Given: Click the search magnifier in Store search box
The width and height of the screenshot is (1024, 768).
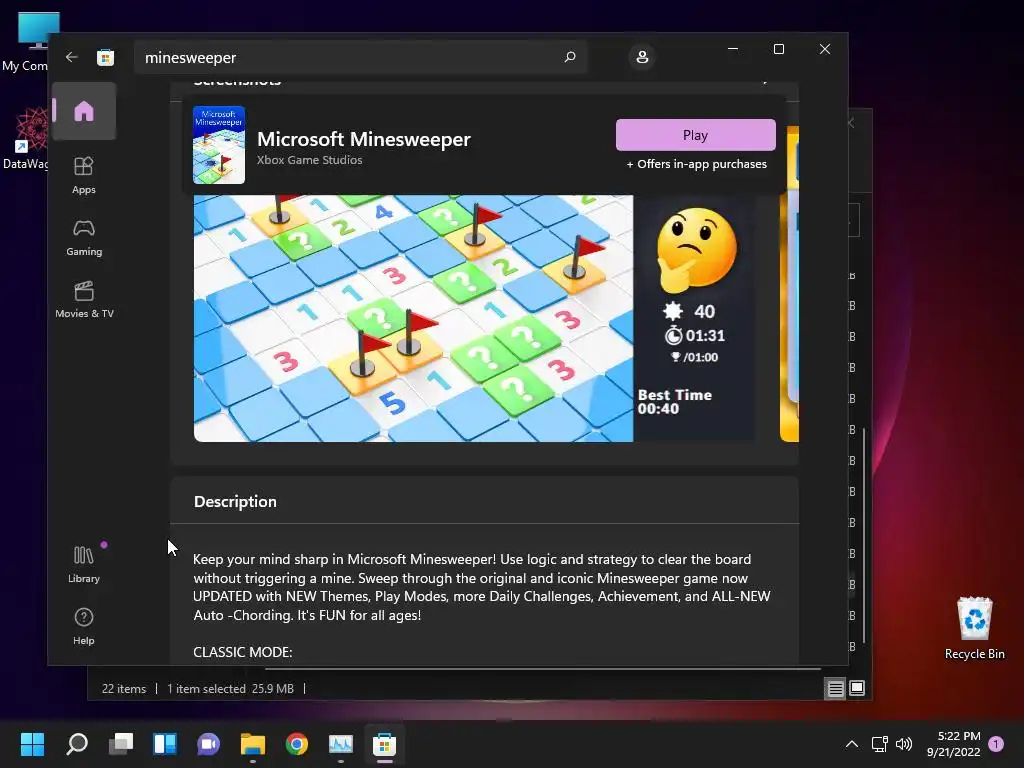Looking at the screenshot, I should 570,57.
